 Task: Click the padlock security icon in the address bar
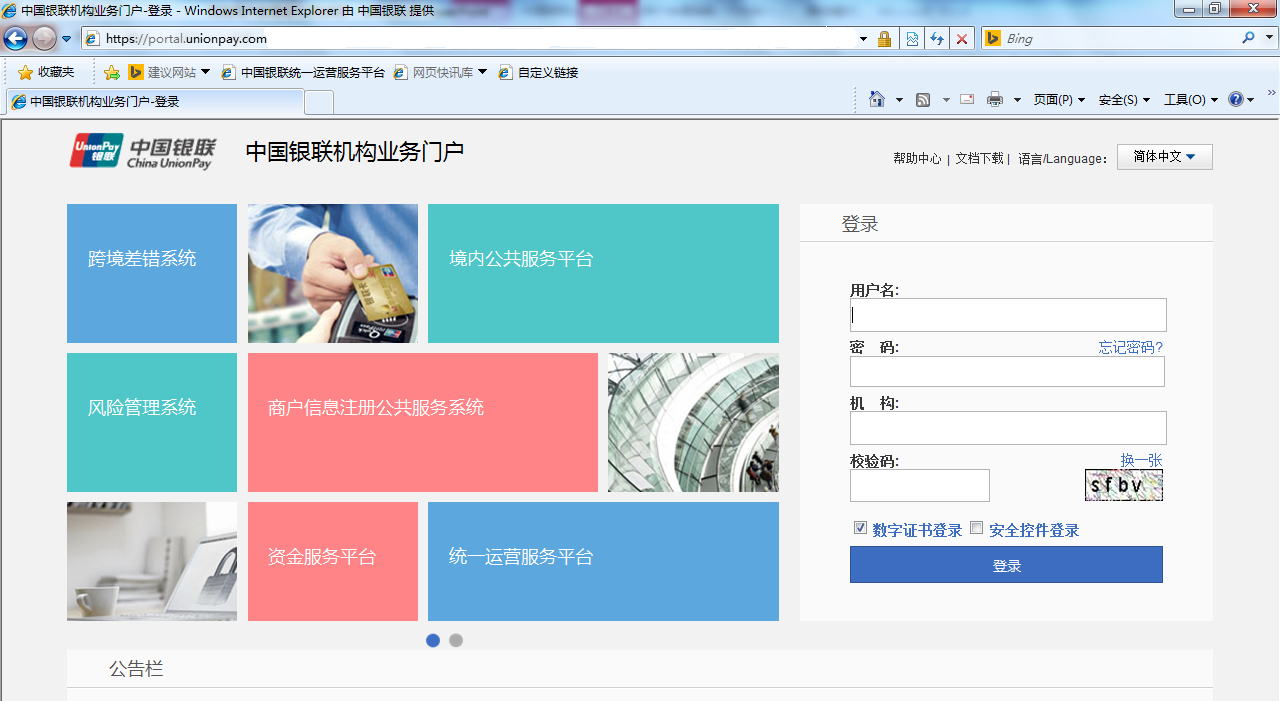pyautogui.click(x=884, y=38)
